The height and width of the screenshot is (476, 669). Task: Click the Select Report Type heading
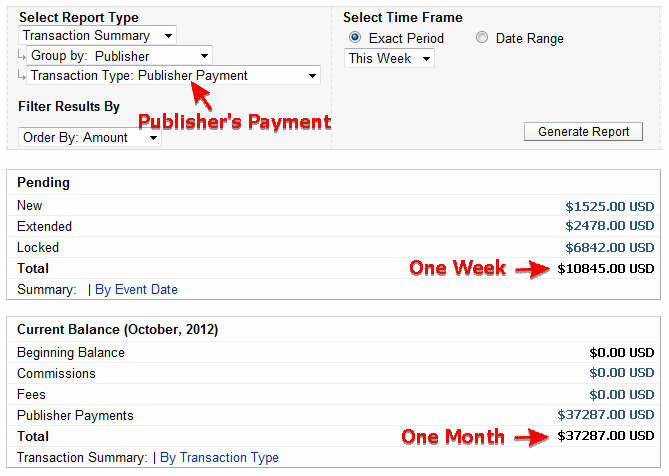(79, 17)
